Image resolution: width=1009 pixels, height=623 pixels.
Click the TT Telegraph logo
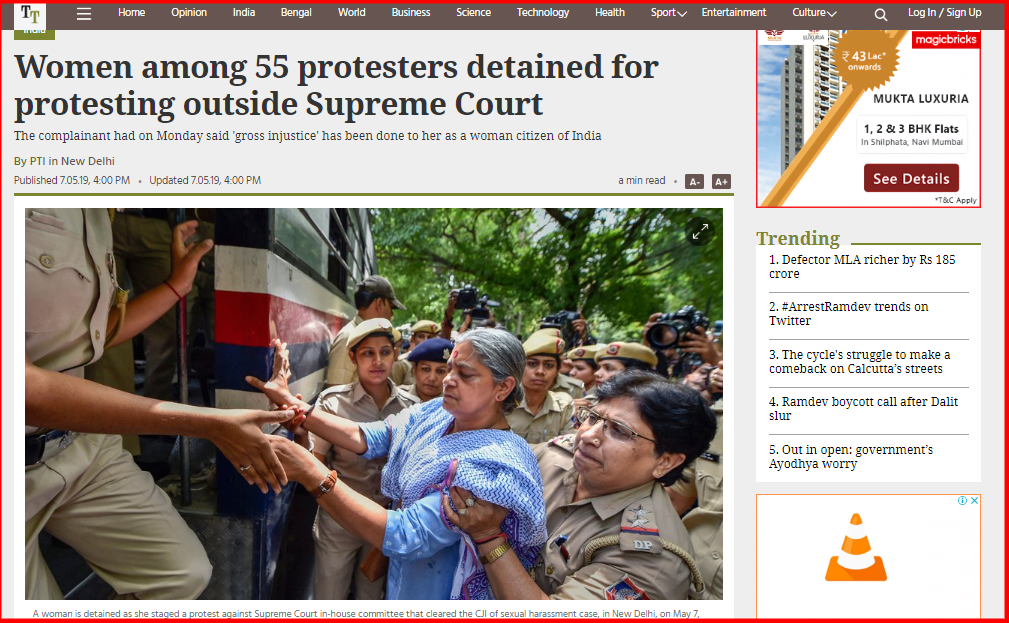(x=30, y=15)
